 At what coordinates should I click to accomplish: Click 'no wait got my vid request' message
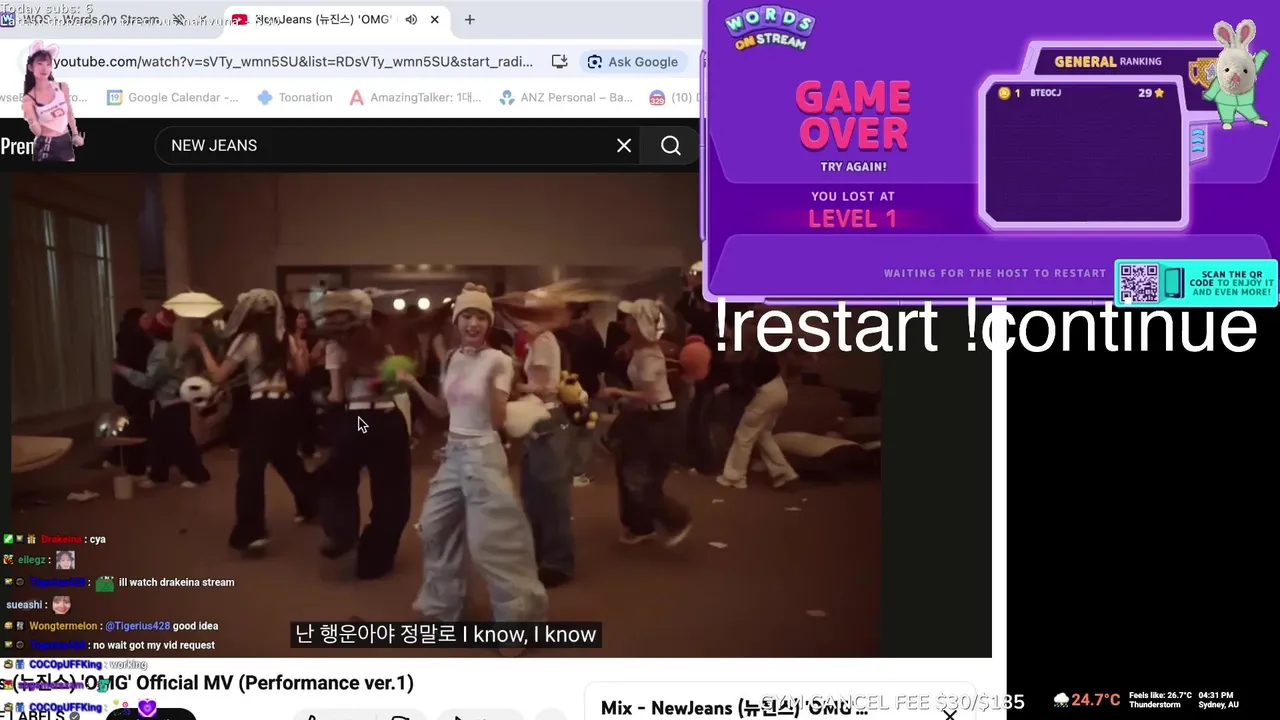154,645
